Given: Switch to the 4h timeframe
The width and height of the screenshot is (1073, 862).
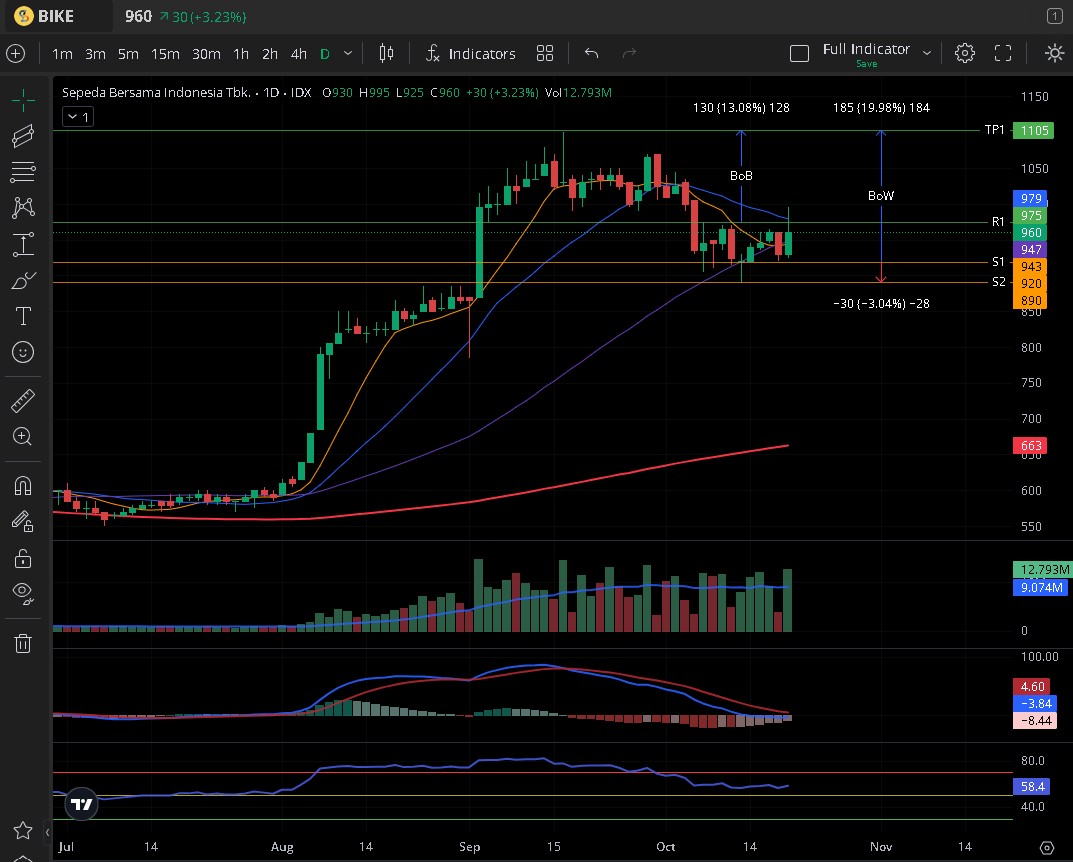Looking at the screenshot, I should point(298,54).
